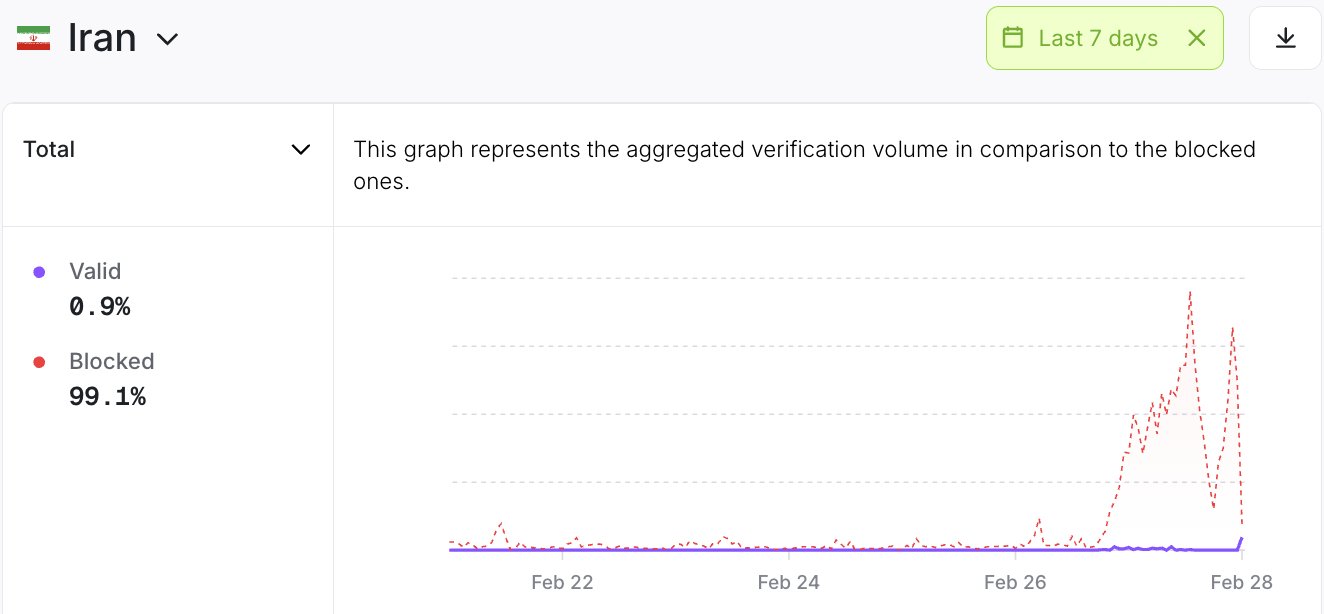Click the Total selector label
The image size is (1324, 614).
click(49, 150)
